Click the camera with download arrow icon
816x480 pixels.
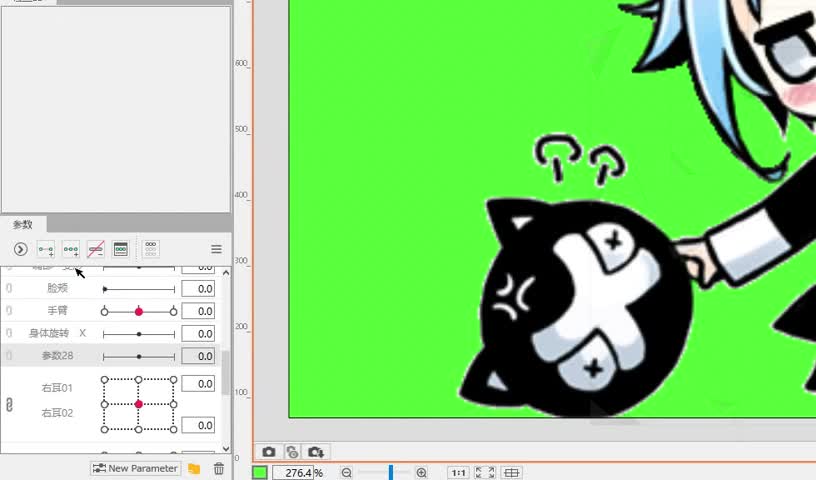316,452
